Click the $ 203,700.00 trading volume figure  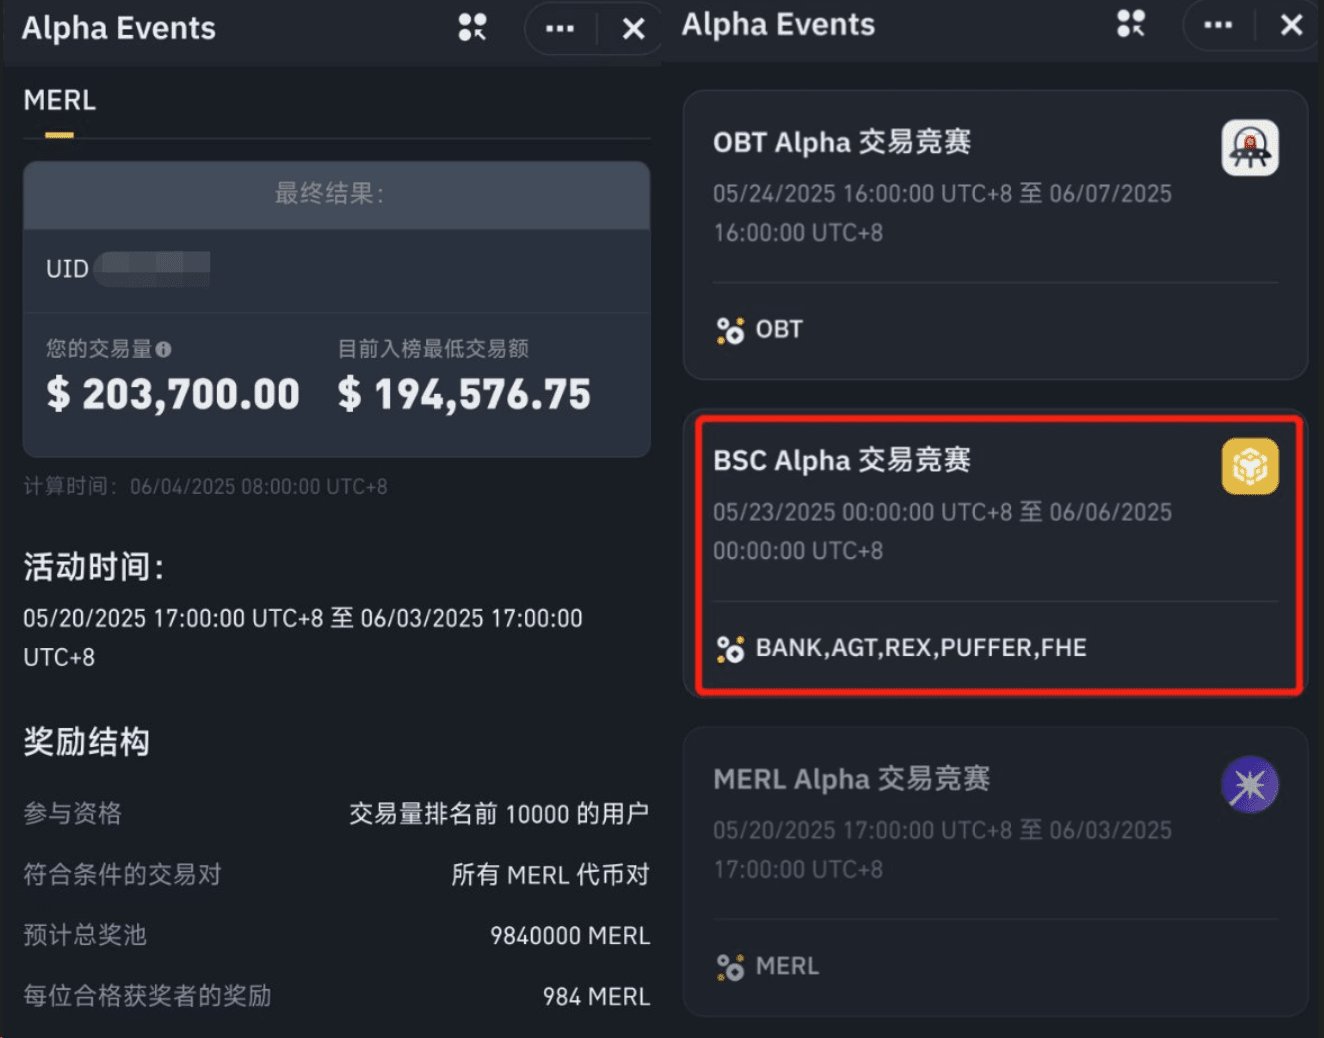click(x=173, y=394)
